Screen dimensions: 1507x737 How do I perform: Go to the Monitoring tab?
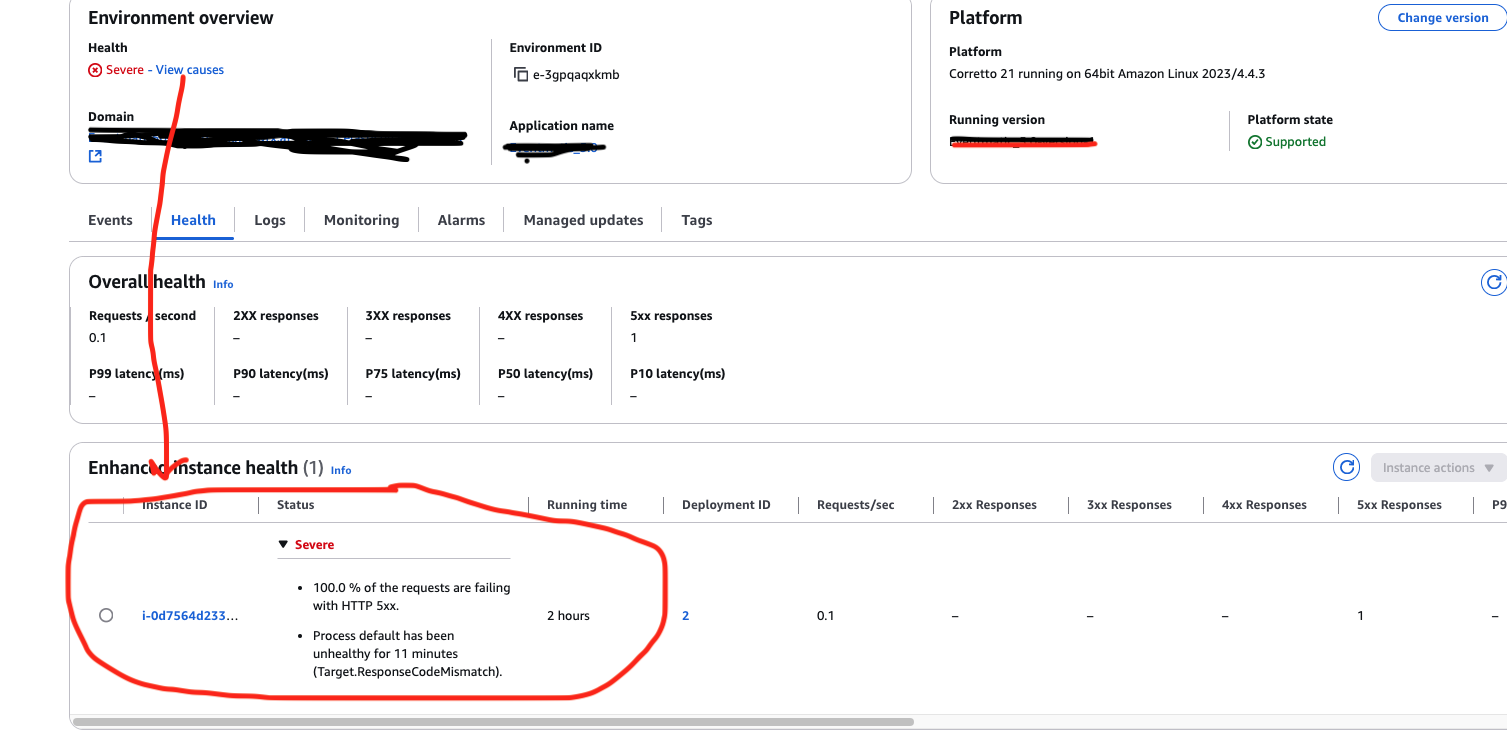point(361,220)
